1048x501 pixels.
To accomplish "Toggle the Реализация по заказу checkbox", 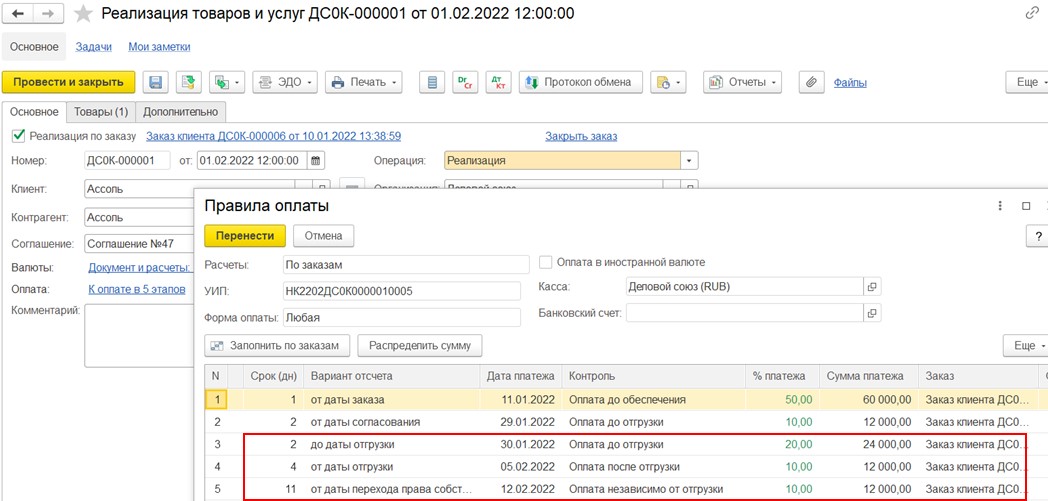I will 18,136.
